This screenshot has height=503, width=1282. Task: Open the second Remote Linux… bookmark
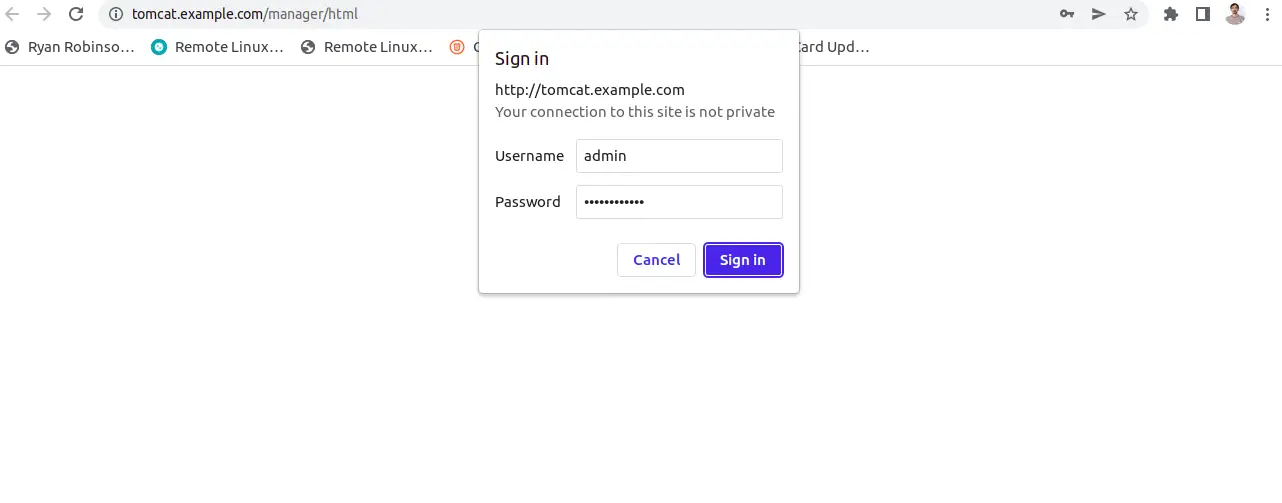point(367,47)
